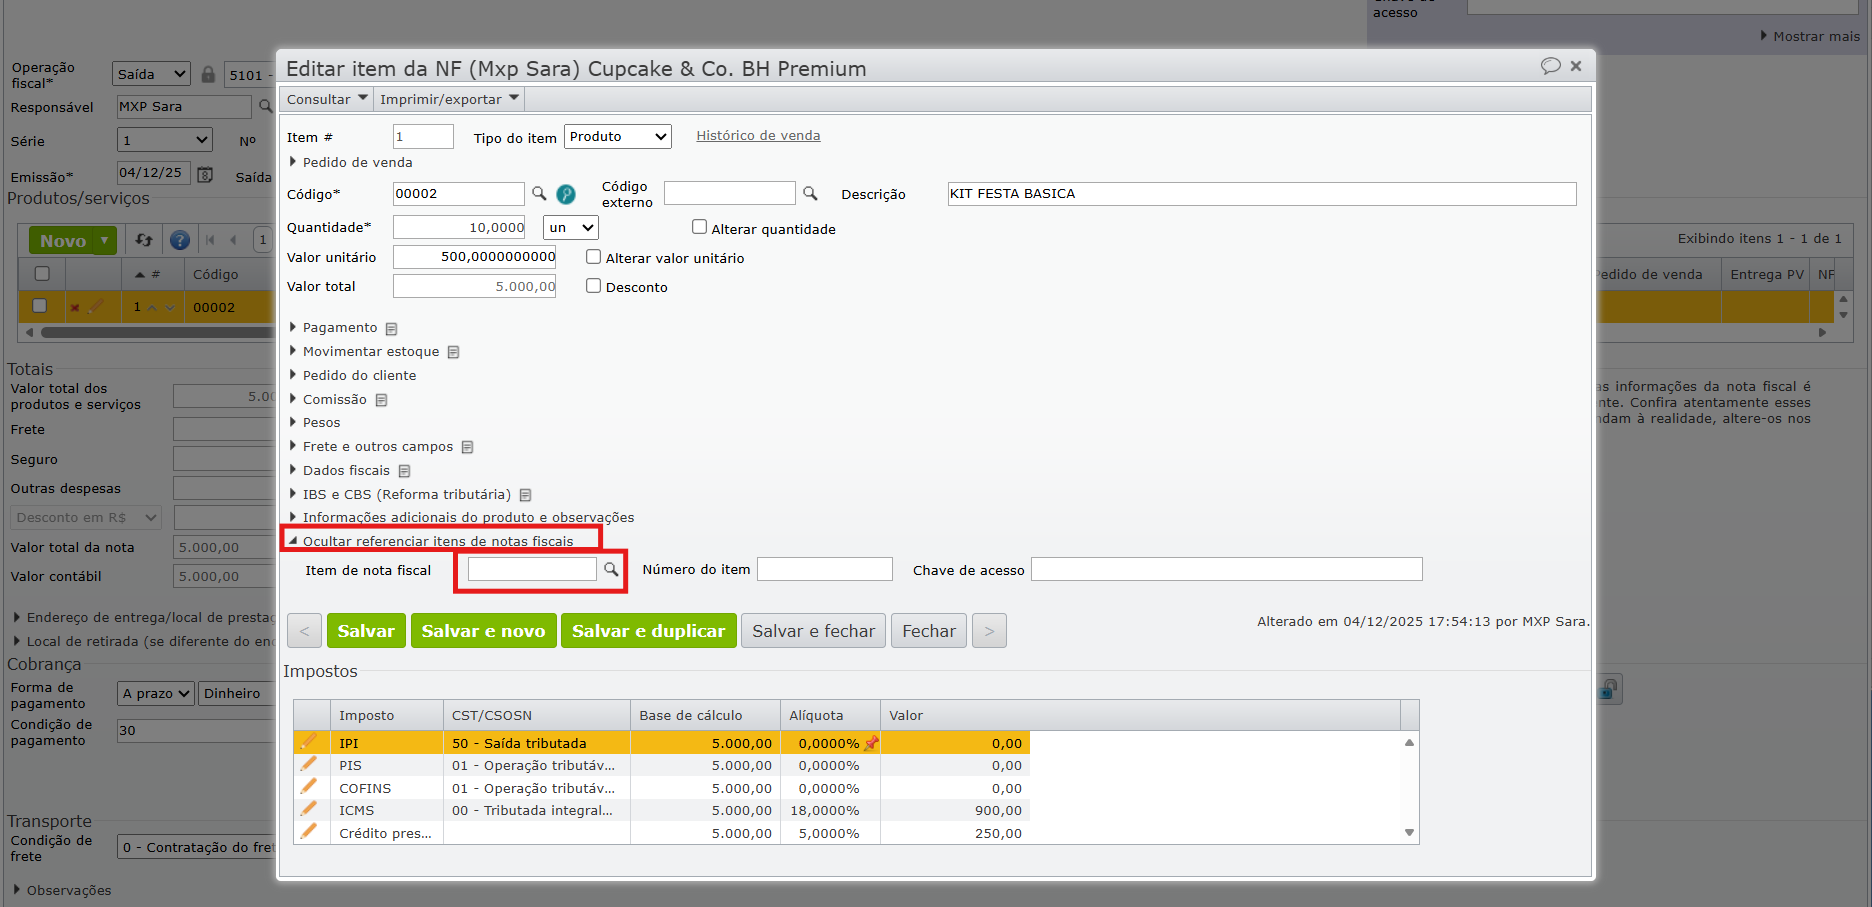This screenshot has height=907, width=1872.
Task: Open the A prazo payment dropdown
Action: click(156, 693)
